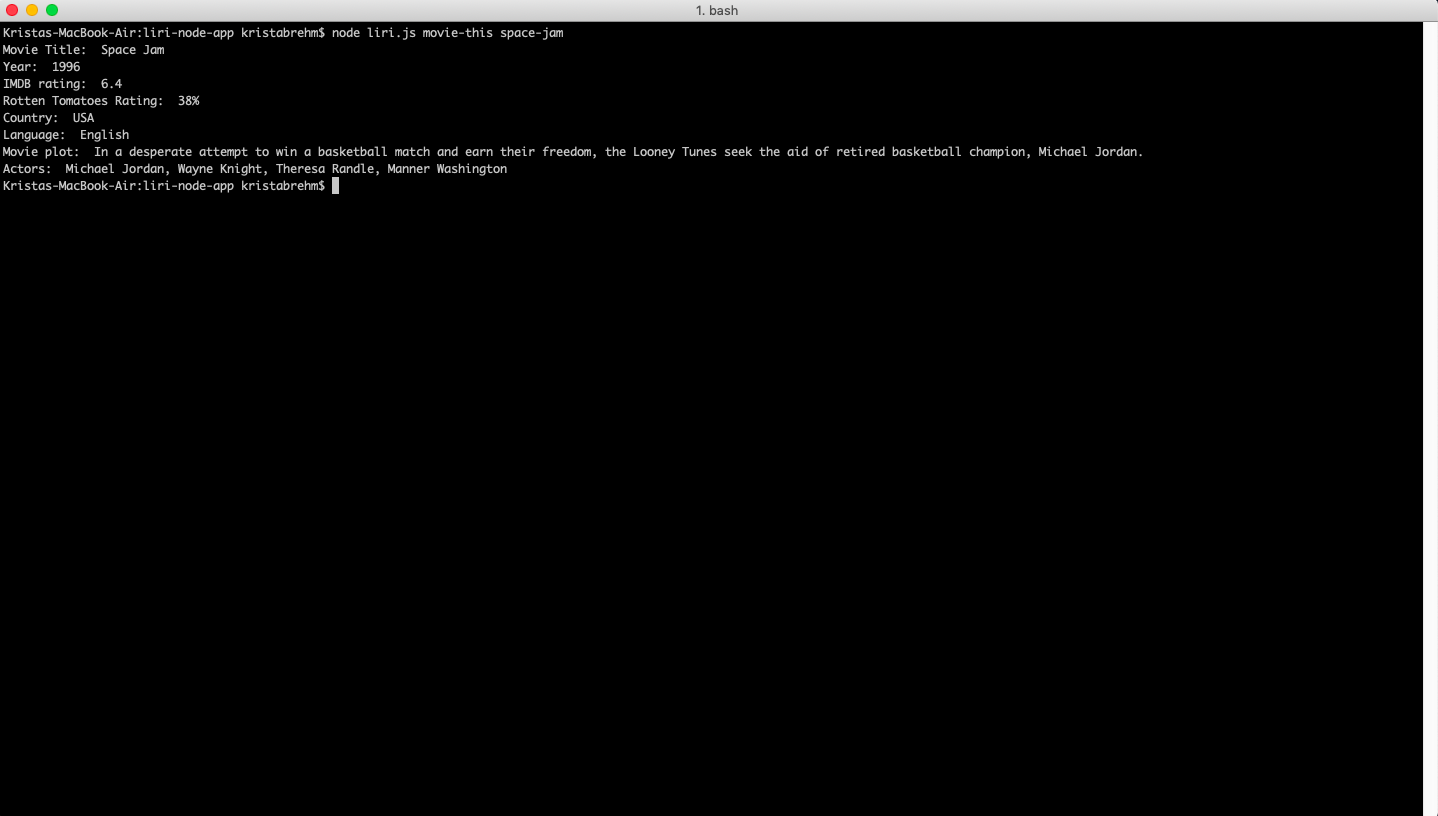The height and width of the screenshot is (816, 1438).
Task: Click the "Rotten Tomatoes Rating: 38%" text
Action: pyautogui.click(x=100, y=100)
